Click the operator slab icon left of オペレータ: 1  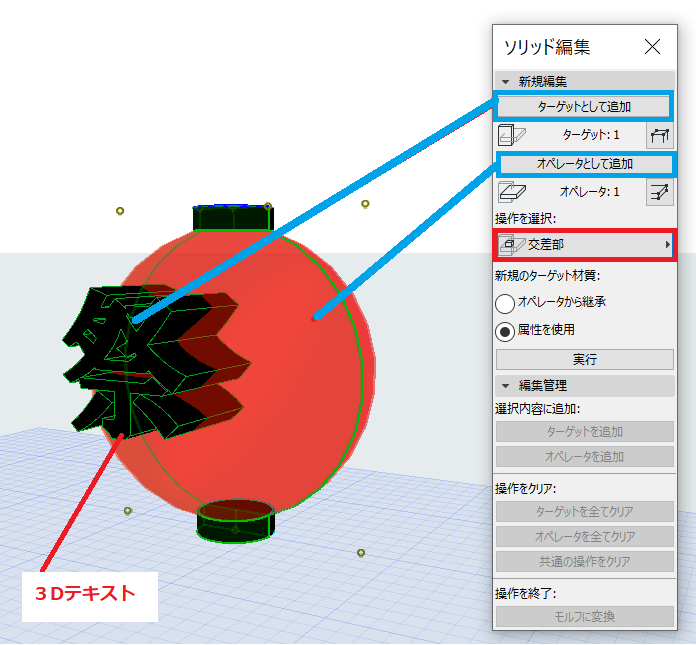tap(512, 192)
